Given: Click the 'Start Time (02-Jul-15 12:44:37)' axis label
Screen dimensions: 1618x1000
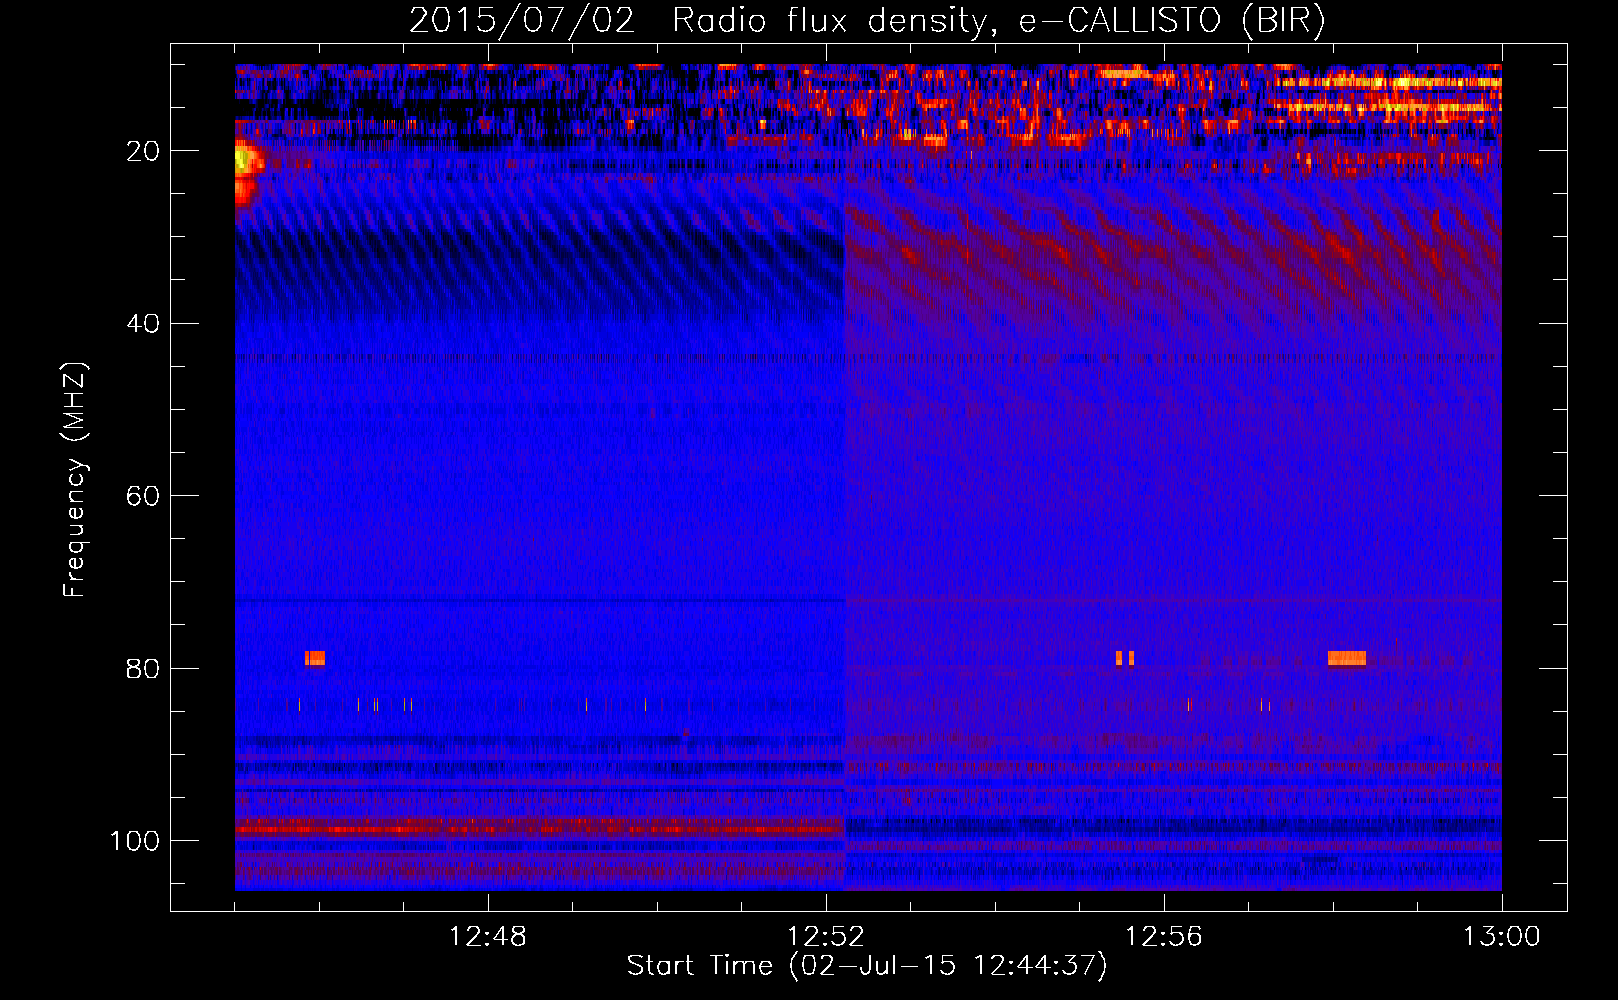Looking at the screenshot, I should point(867,965).
